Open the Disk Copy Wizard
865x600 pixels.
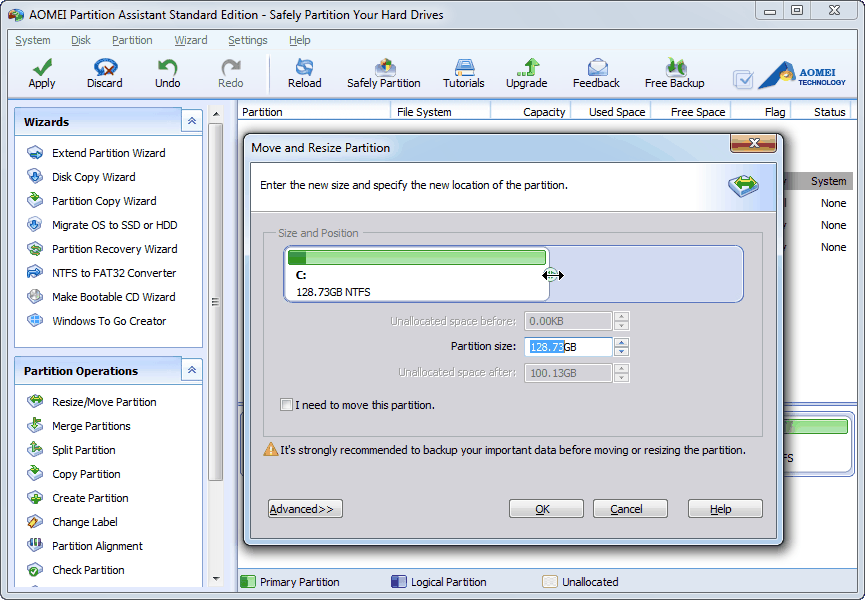click(94, 177)
